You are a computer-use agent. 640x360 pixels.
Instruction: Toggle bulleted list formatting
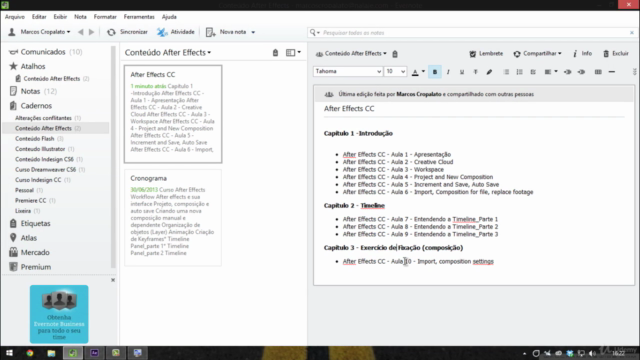(506, 72)
